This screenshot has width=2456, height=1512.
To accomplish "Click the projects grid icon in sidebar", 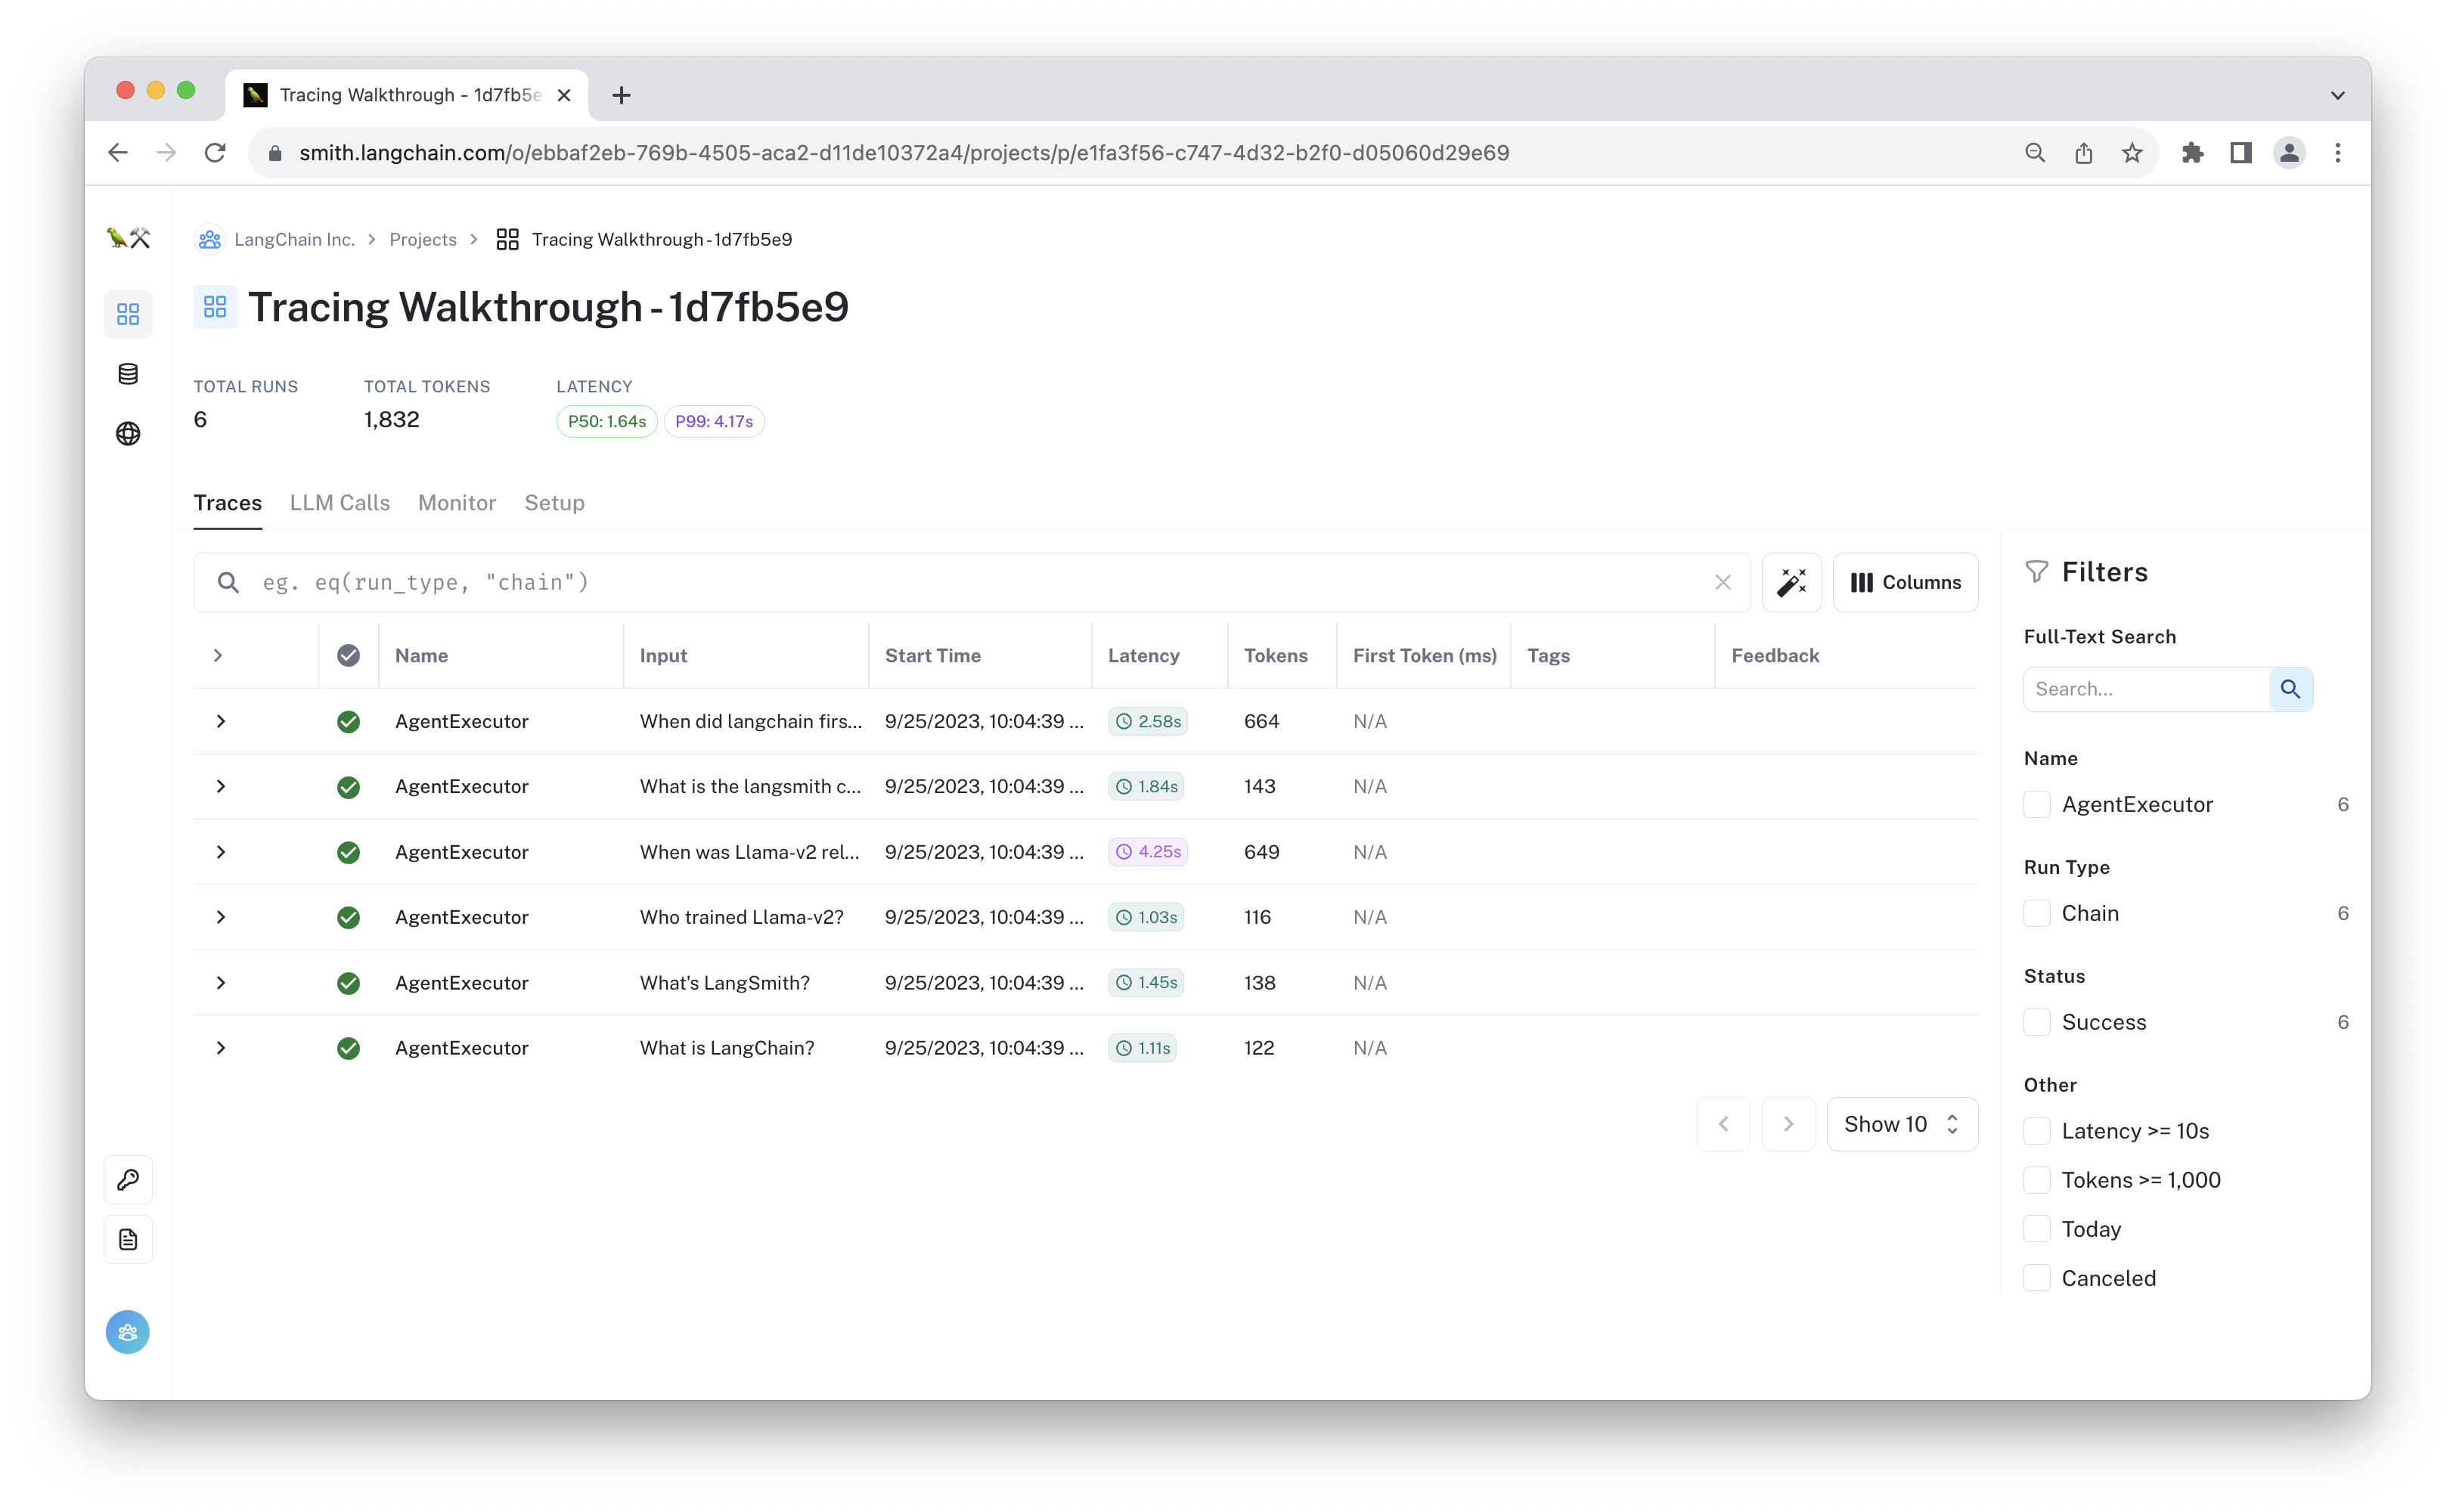I will coord(128,314).
